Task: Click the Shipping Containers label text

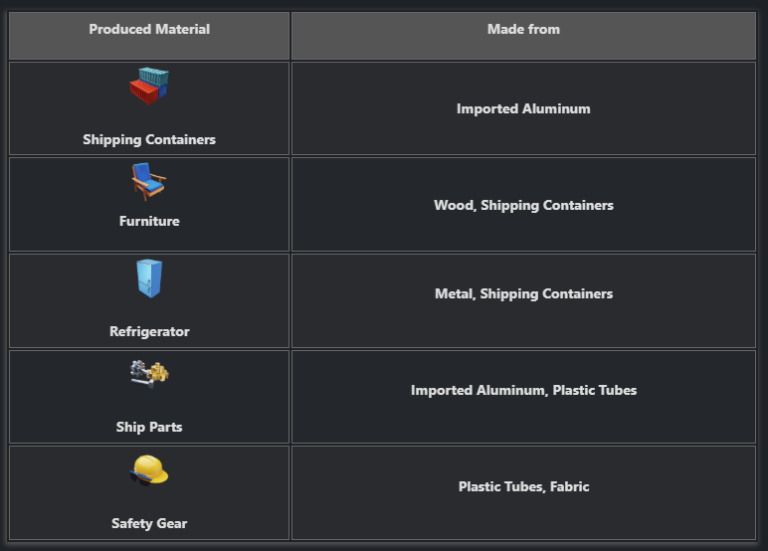Action: click(x=149, y=140)
